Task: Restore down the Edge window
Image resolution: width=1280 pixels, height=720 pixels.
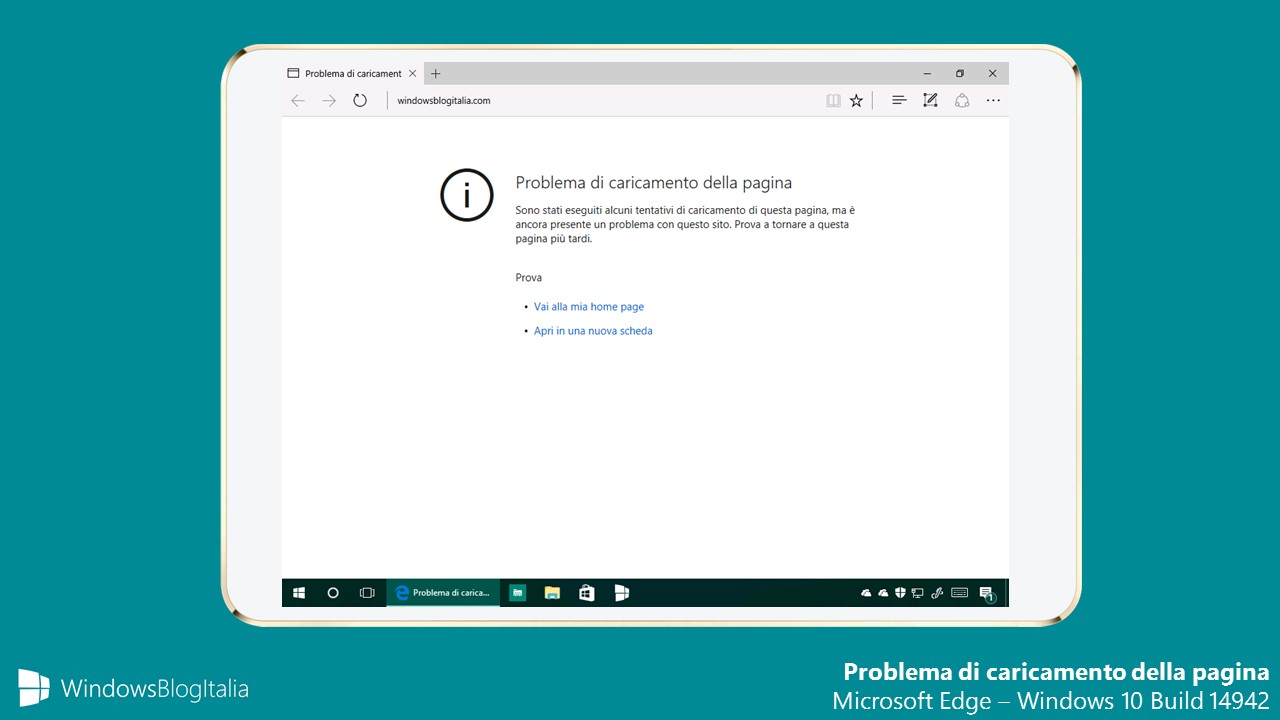Action: click(x=960, y=73)
